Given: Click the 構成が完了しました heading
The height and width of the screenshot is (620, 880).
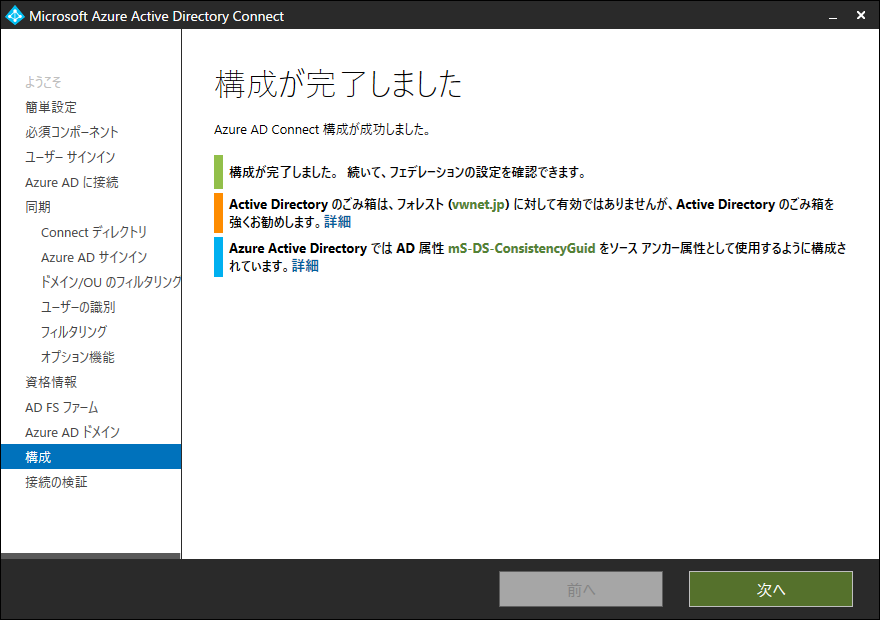Looking at the screenshot, I should 338,84.
